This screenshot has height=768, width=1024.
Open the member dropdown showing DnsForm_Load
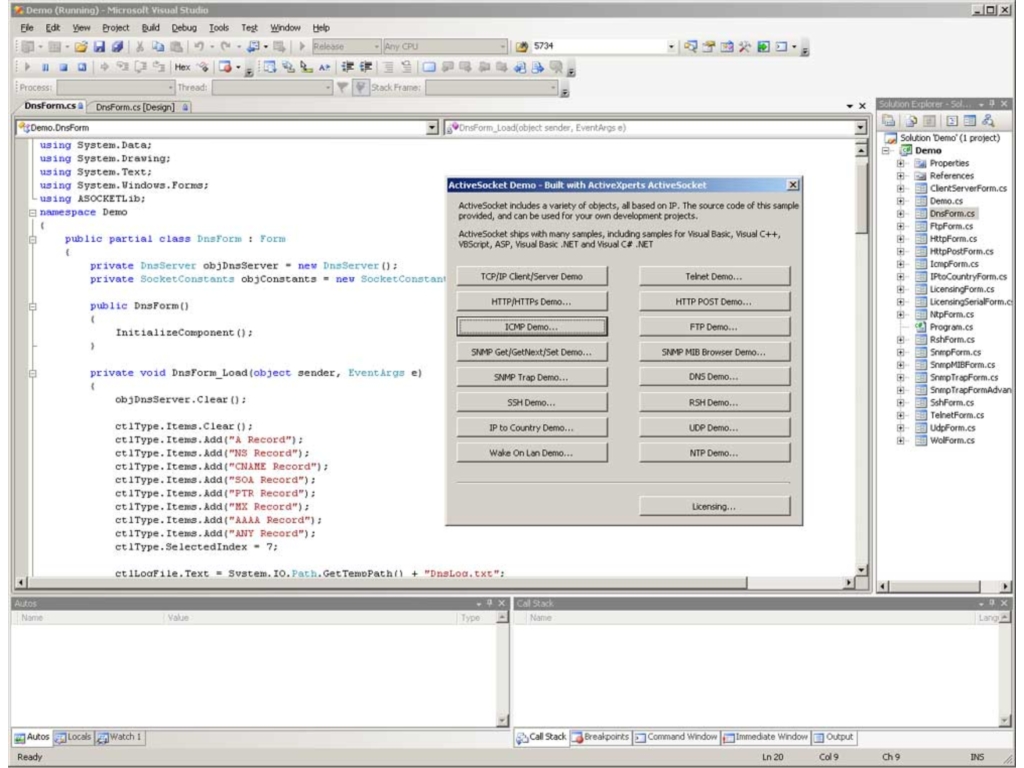[859, 128]
